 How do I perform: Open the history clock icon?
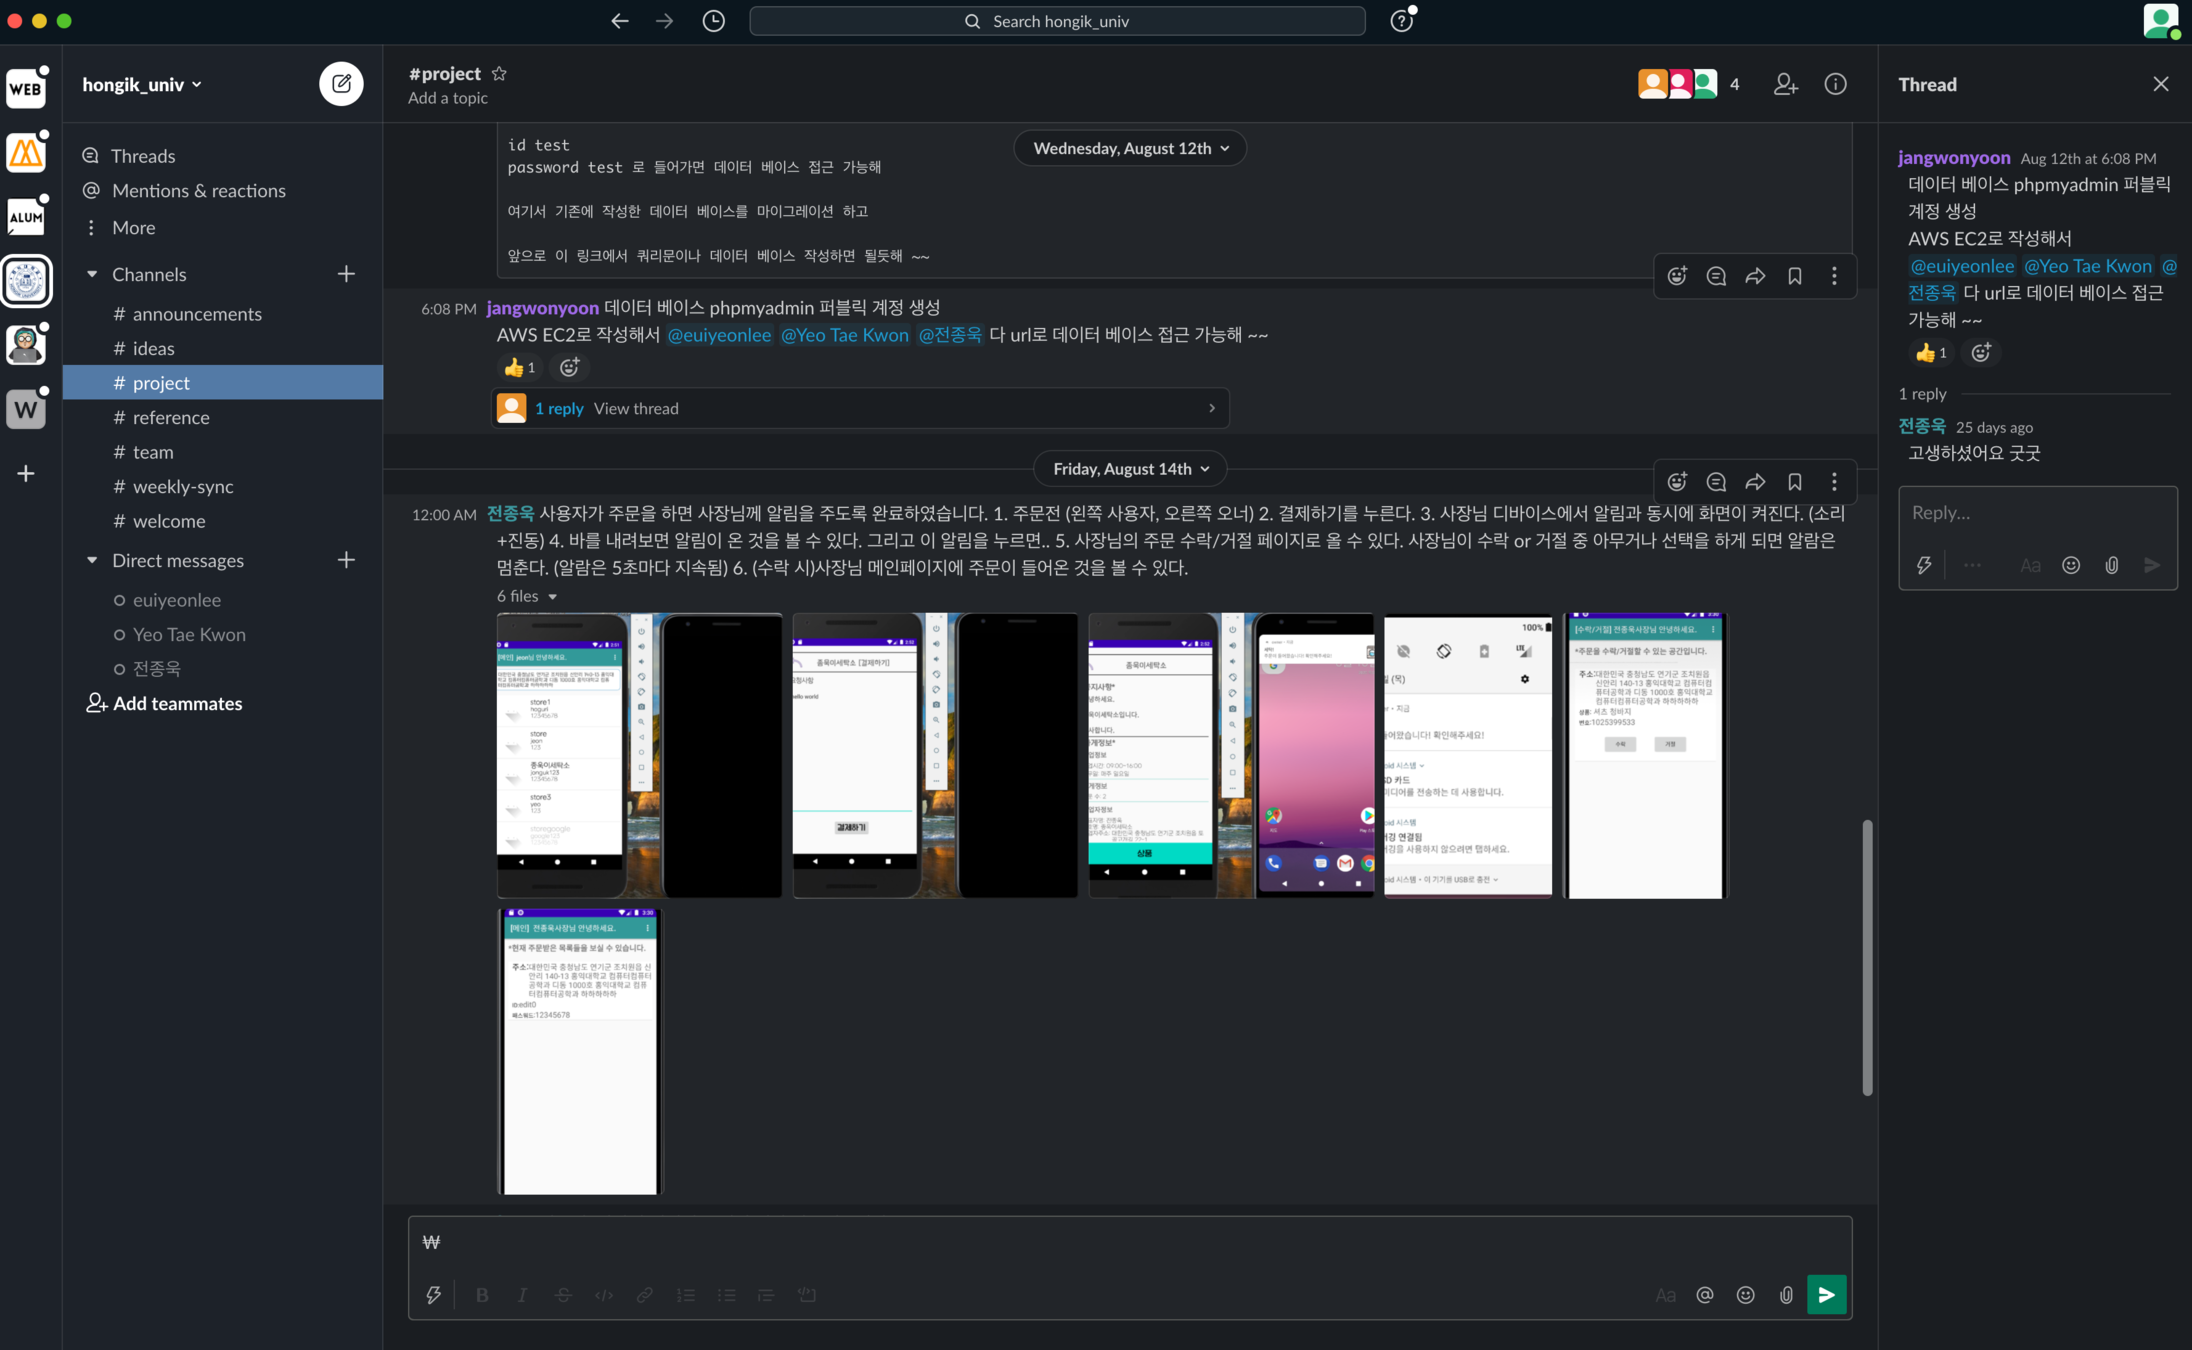pyautogui.click(x=713, y=21)
